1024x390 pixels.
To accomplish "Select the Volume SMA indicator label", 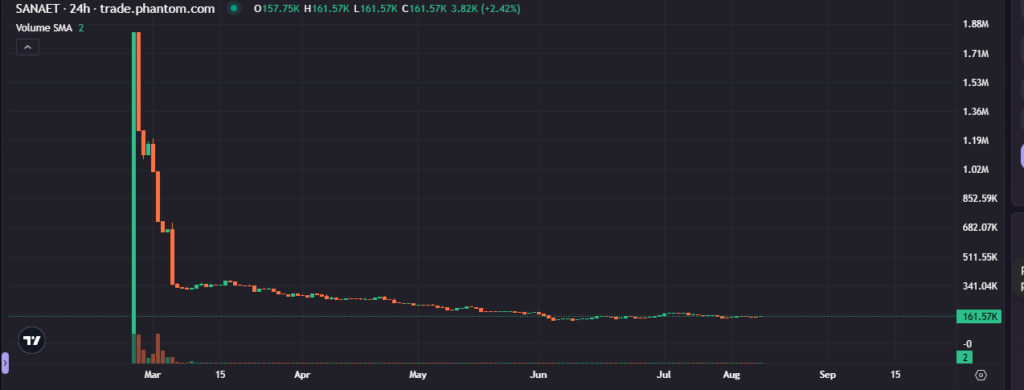I will point(44,28).
